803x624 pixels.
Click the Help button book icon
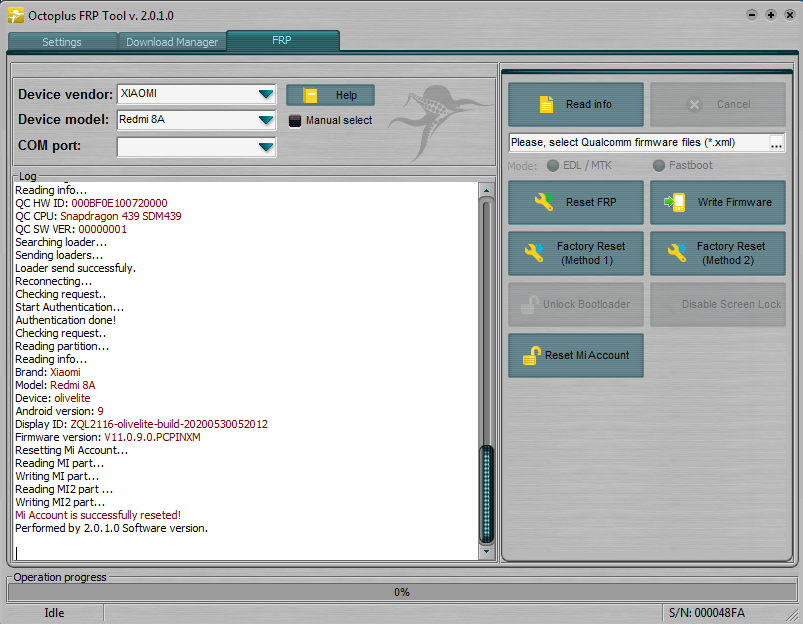pyautogui.click(x=310, y=95)
